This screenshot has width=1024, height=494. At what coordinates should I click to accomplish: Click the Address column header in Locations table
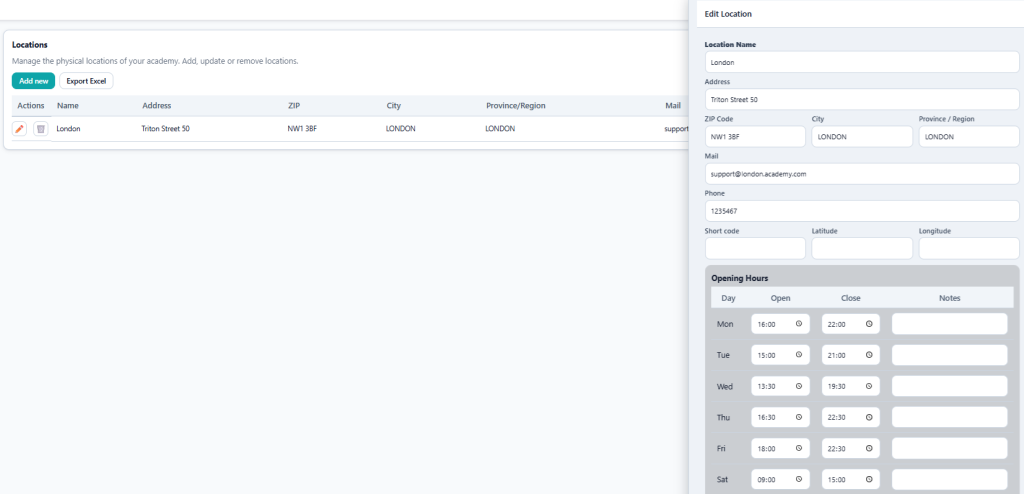157,105
